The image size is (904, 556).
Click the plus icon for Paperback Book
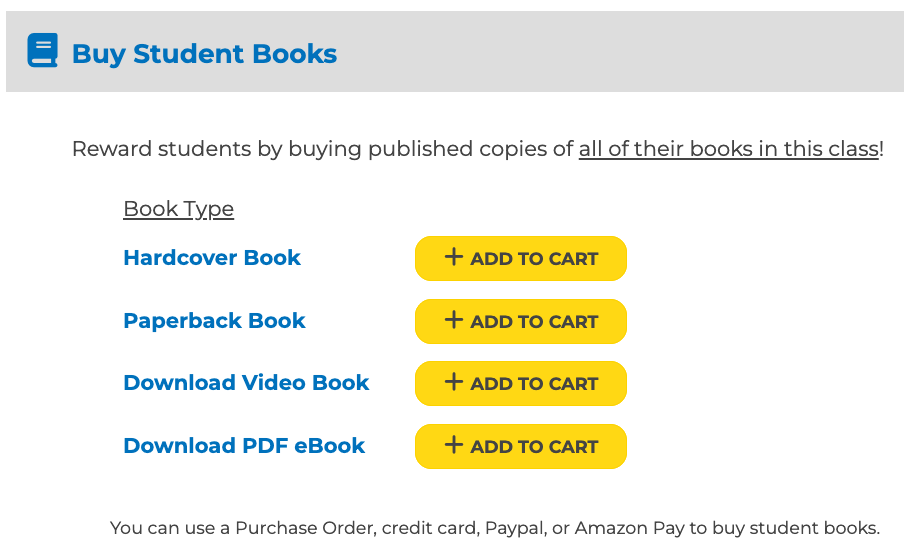pyautogui.click(x=454, y=320)
